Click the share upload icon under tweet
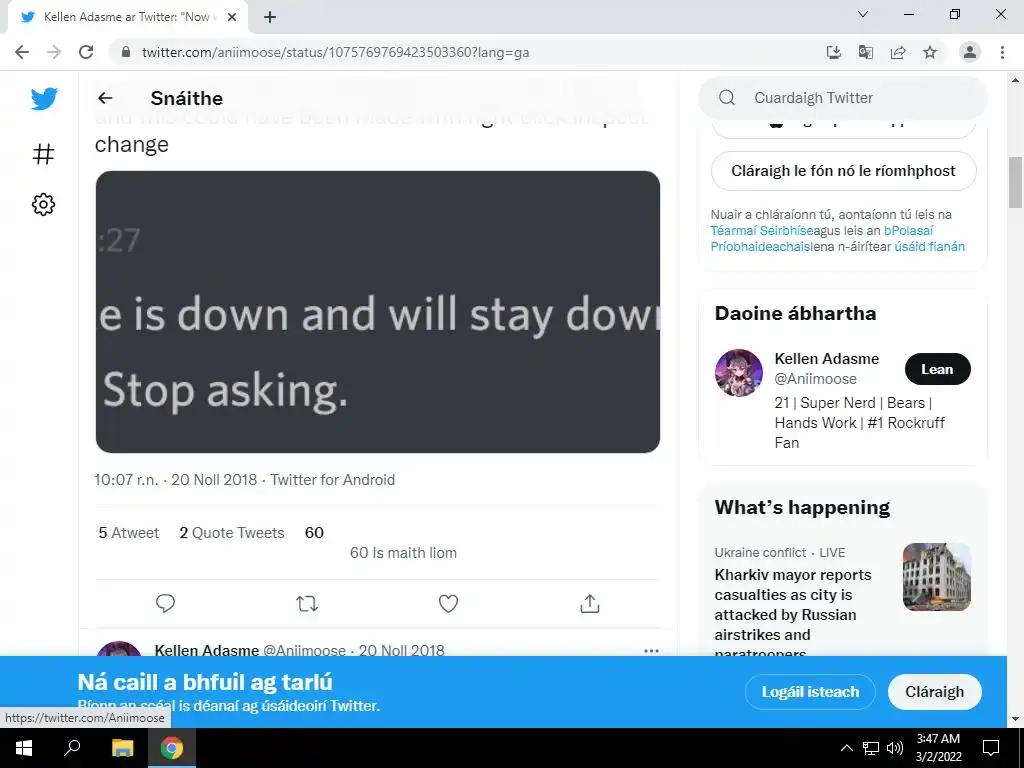 (590, 603)
